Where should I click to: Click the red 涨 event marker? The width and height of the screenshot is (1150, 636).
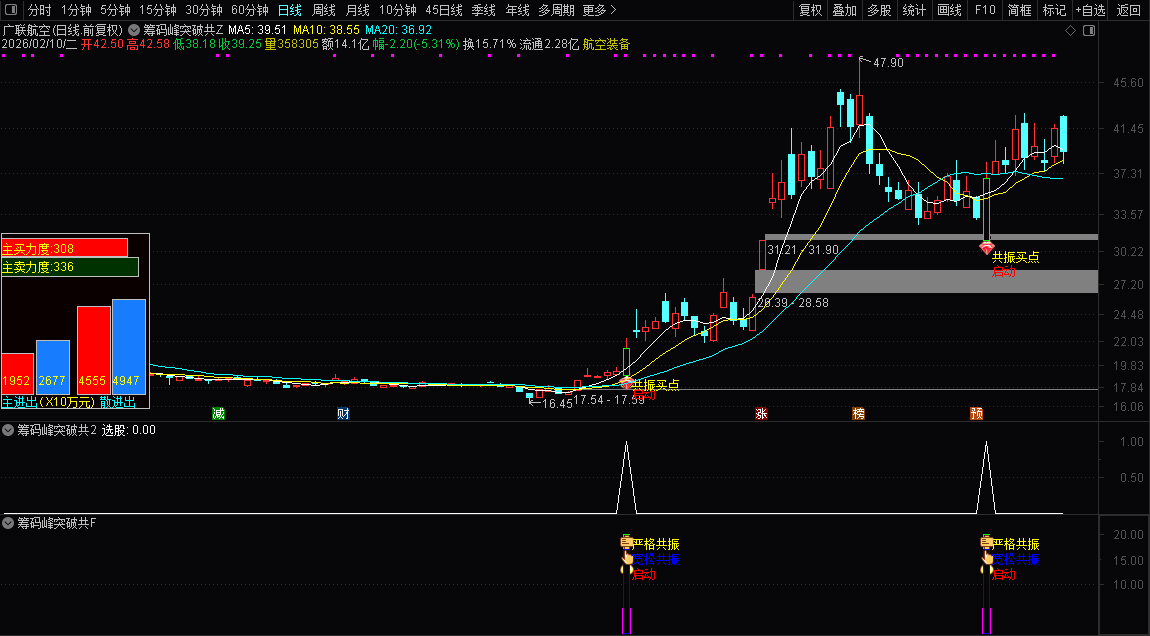coord(761,413)
